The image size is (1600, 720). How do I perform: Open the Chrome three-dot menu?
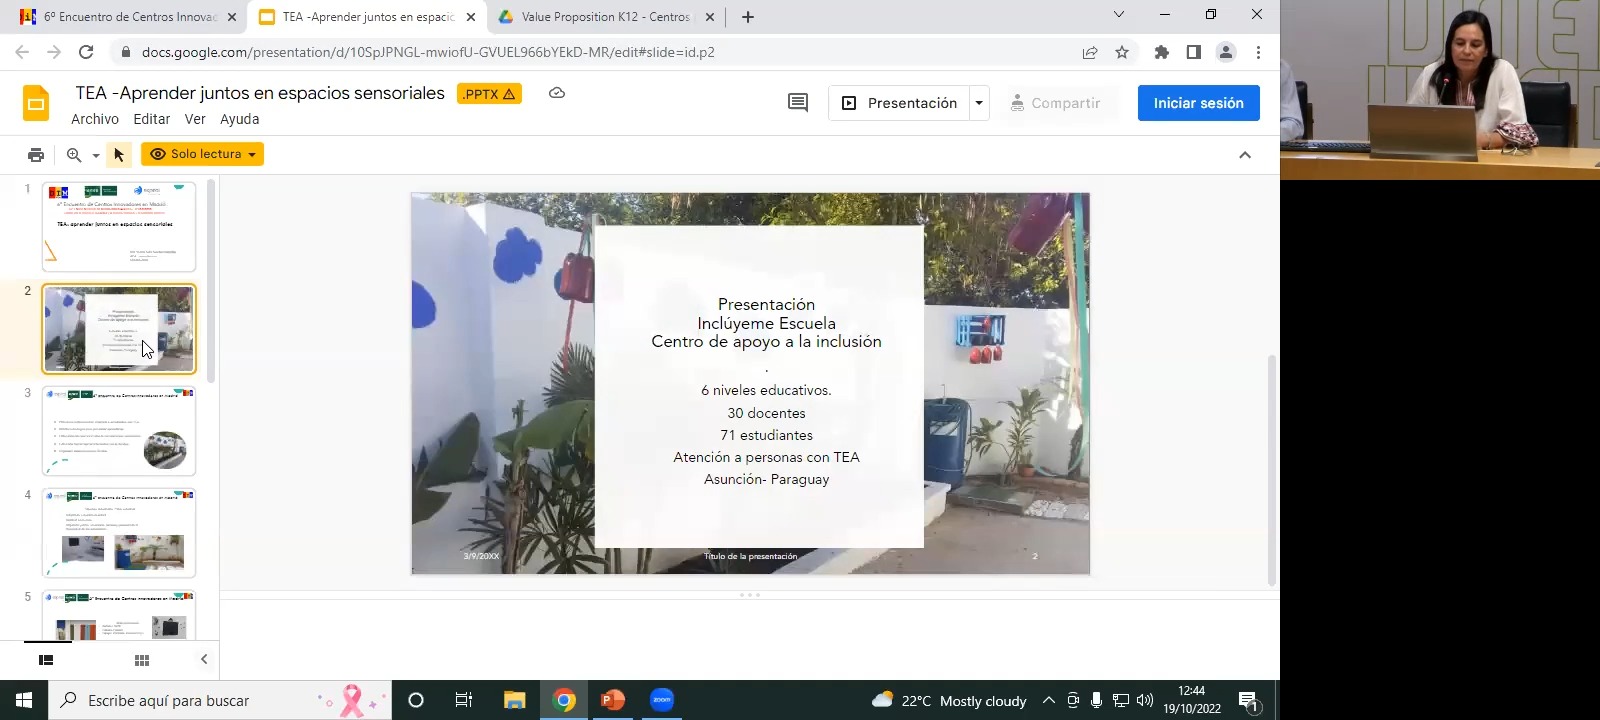1258,52
